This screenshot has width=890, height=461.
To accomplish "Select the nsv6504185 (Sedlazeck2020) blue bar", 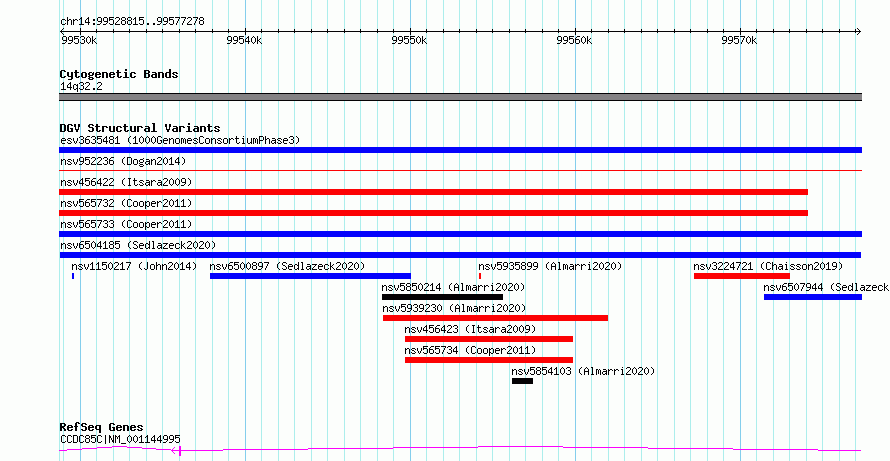I will (460, 255).
